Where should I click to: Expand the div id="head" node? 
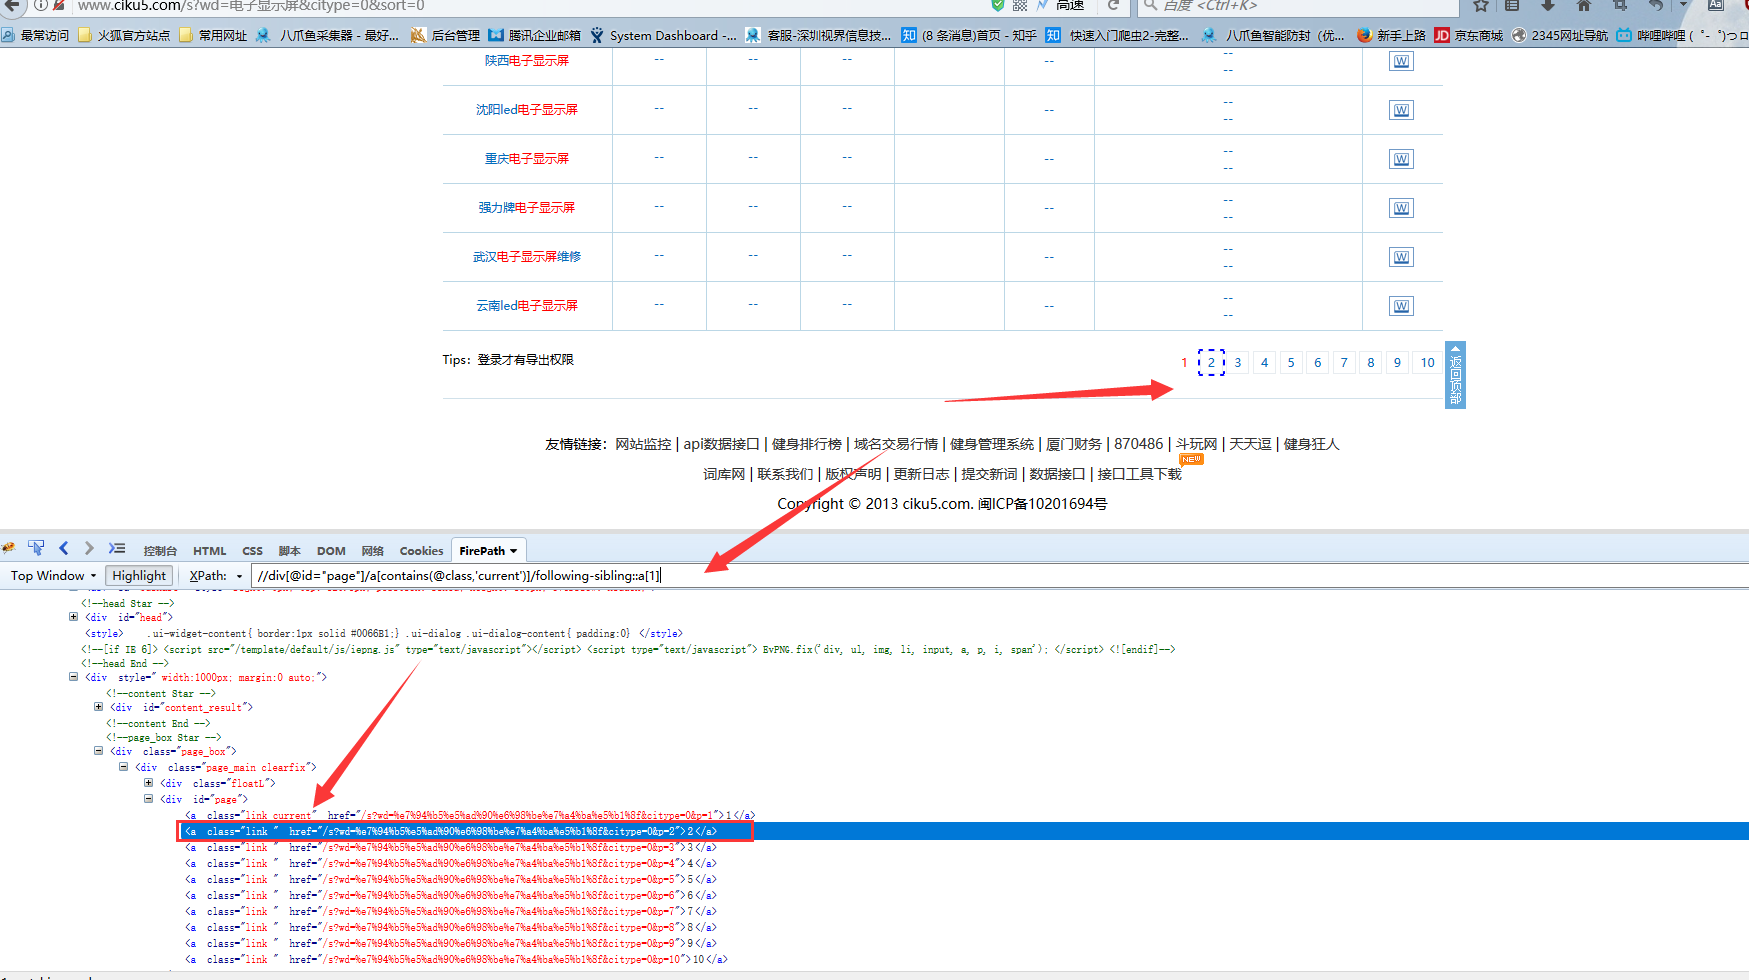[x=73, y=617]
